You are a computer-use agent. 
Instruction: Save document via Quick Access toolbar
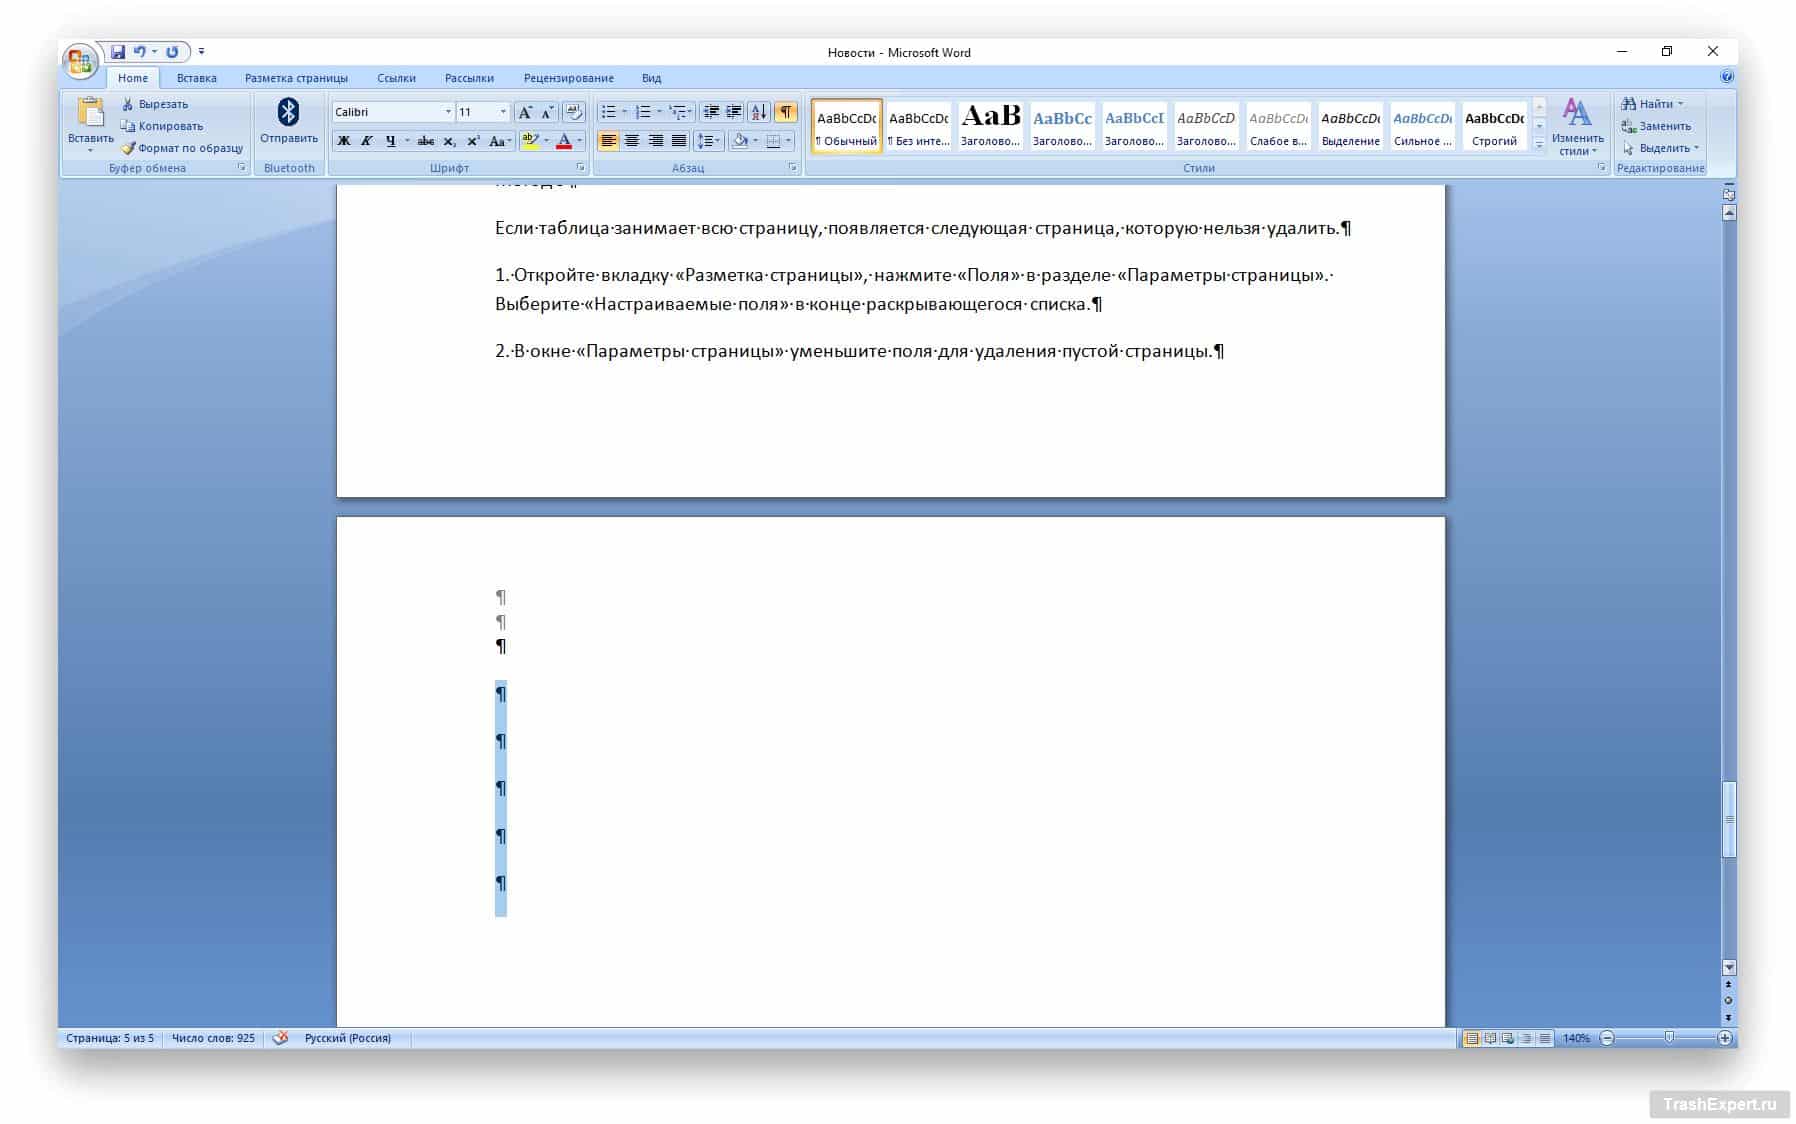(x=118, y=52)
